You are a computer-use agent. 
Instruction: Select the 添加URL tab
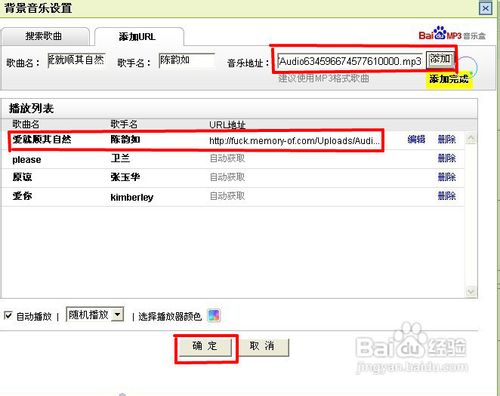(138, 37)
